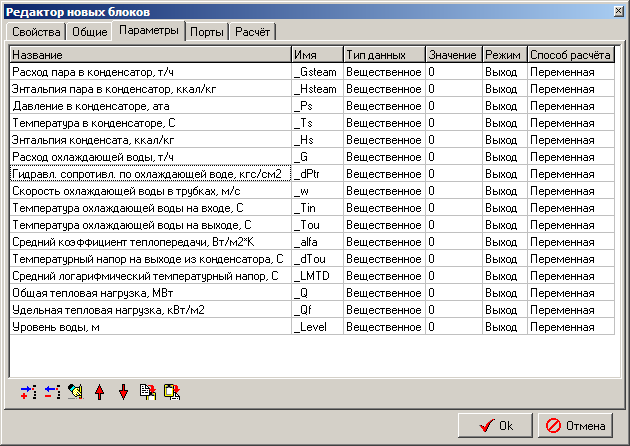Image resolution: width=630 pixels, height=446 pixels.
Task: Move parameter up with red up arrow
Action: click(x=100, y=393)
